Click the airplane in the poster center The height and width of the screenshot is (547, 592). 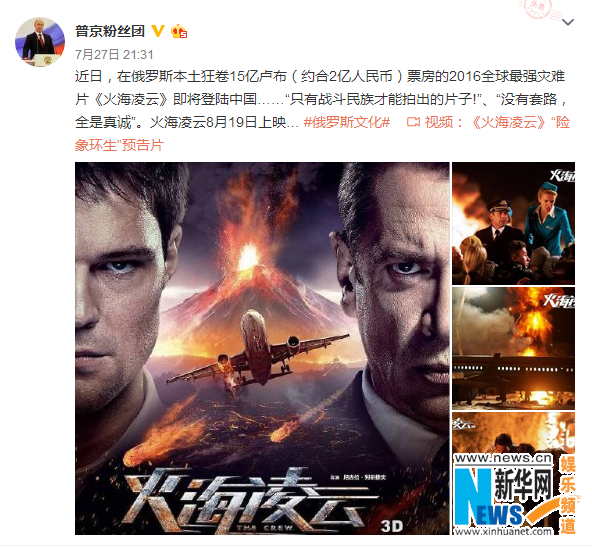point(261,351)
